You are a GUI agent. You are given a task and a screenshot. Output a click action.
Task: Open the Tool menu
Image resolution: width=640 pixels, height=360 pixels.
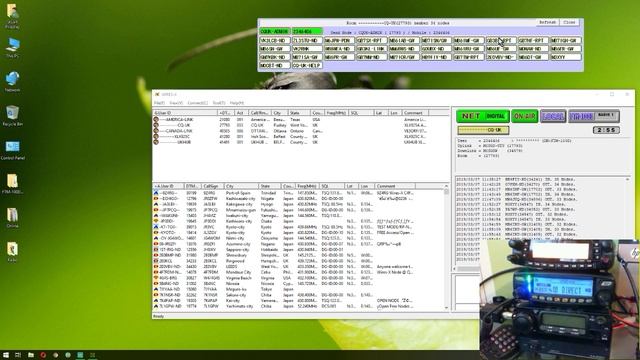tap(219, 103)
